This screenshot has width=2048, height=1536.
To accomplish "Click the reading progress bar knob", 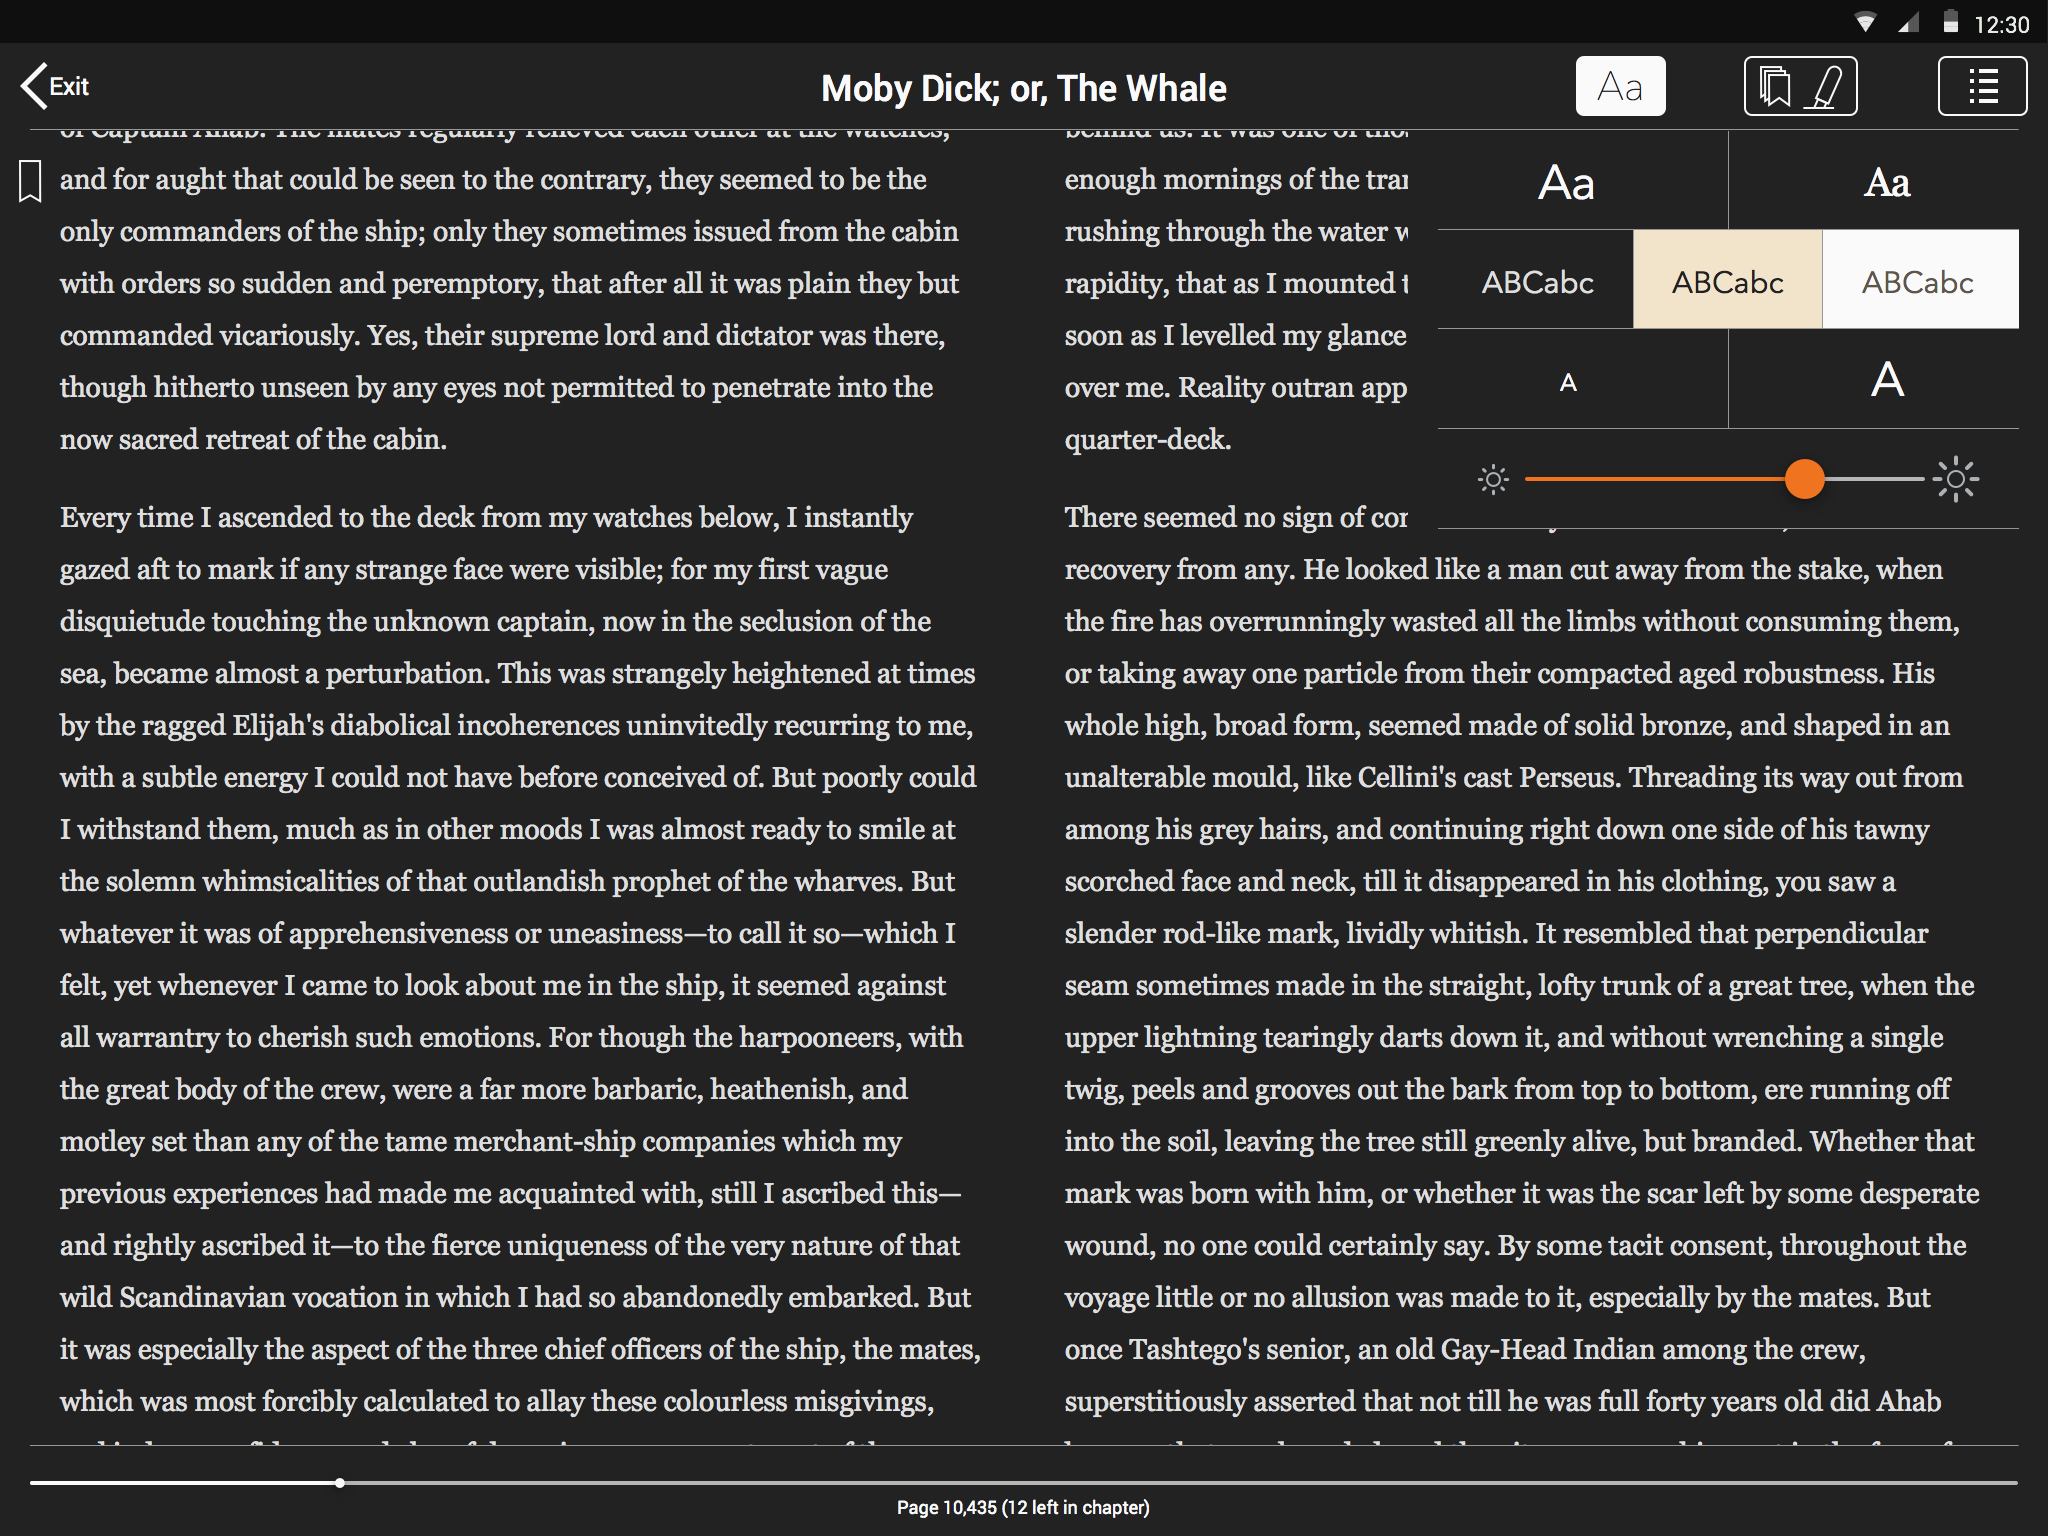I will (340, 1483).
